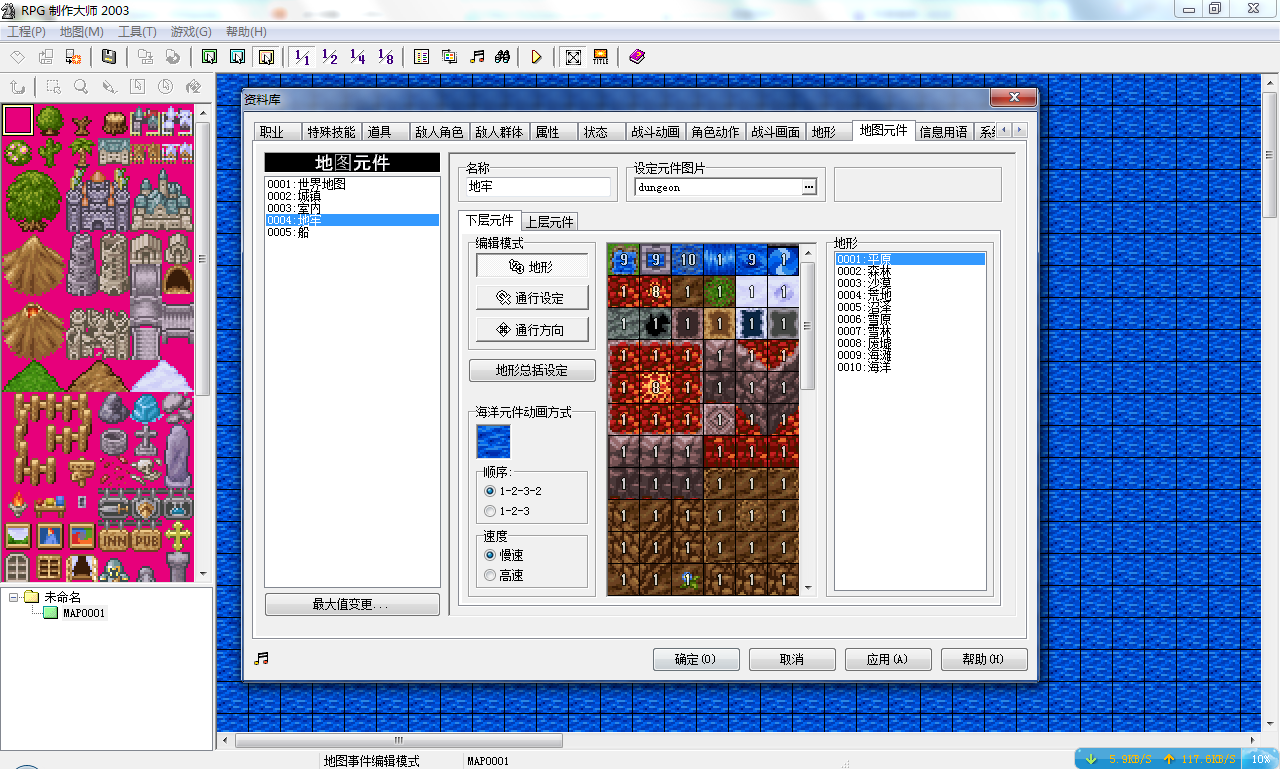
Task: Toggle the title screen icon
Action: (601, 56)
